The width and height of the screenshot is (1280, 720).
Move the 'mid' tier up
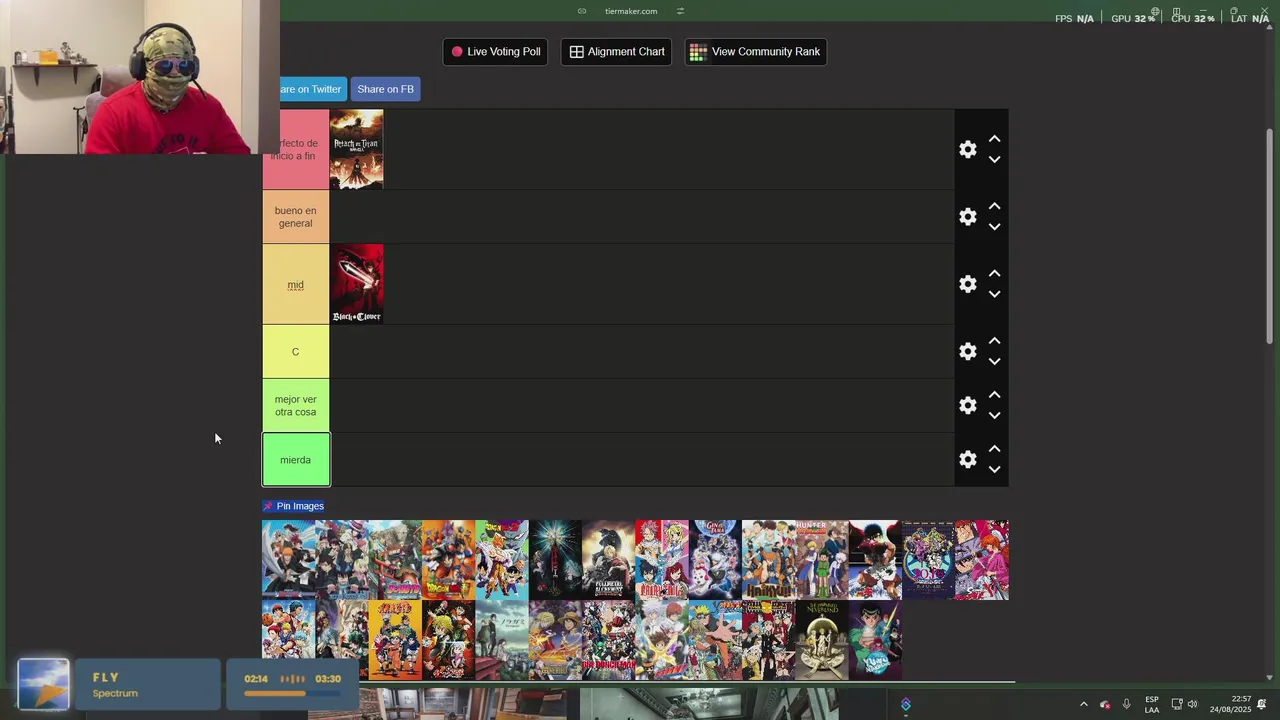pyautogui.click(x=994, y=274)
